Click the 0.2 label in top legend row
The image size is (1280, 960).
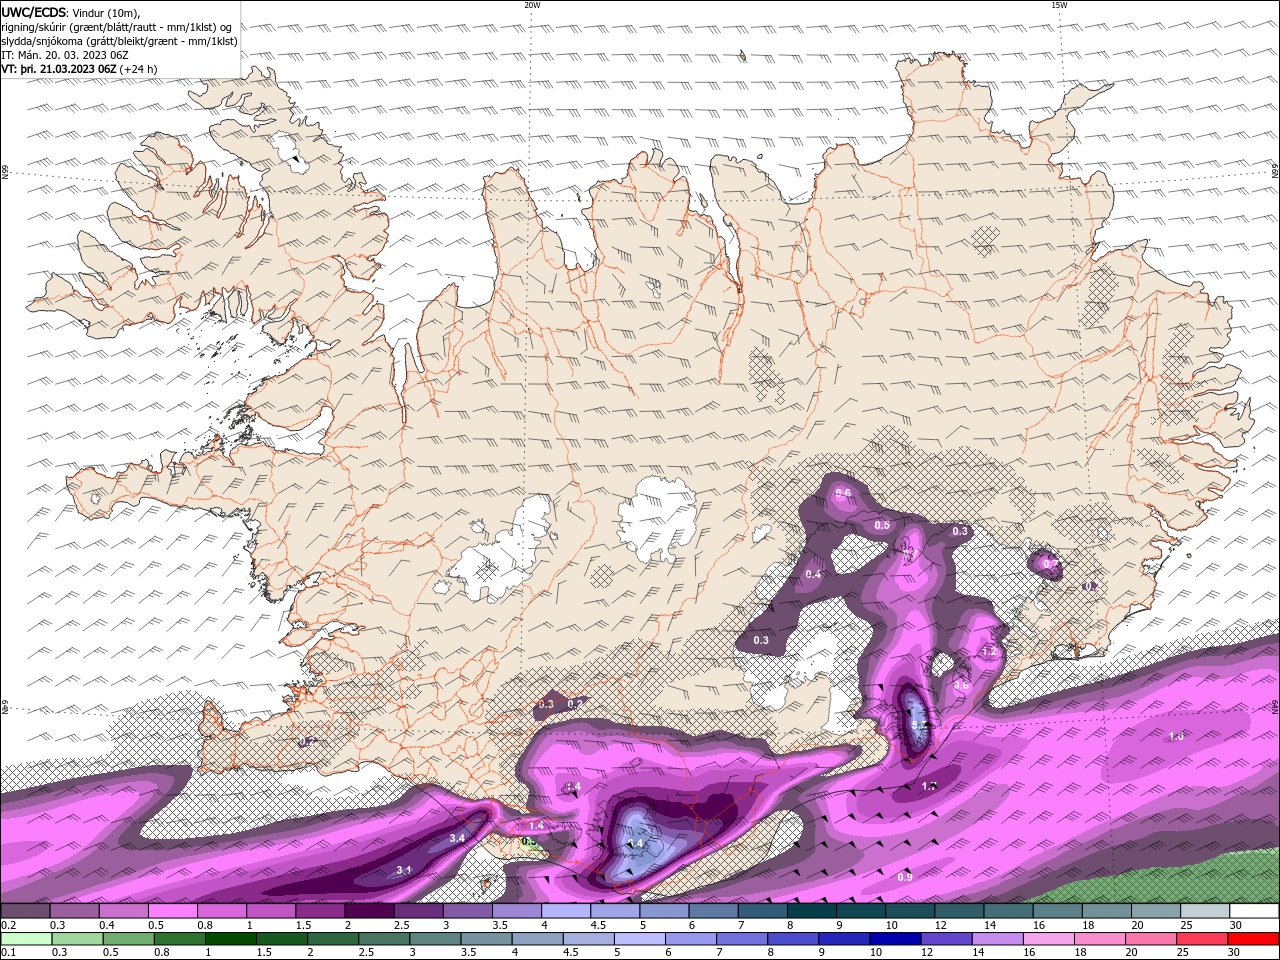click(8, 925)
